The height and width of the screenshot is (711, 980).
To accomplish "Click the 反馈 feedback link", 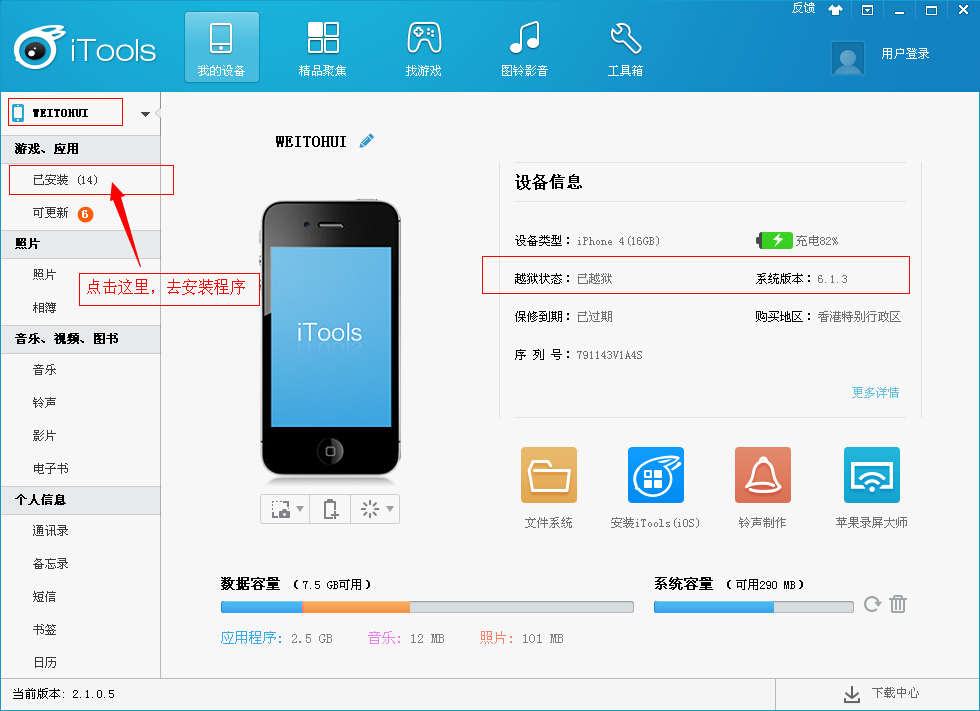I will 803,8.
